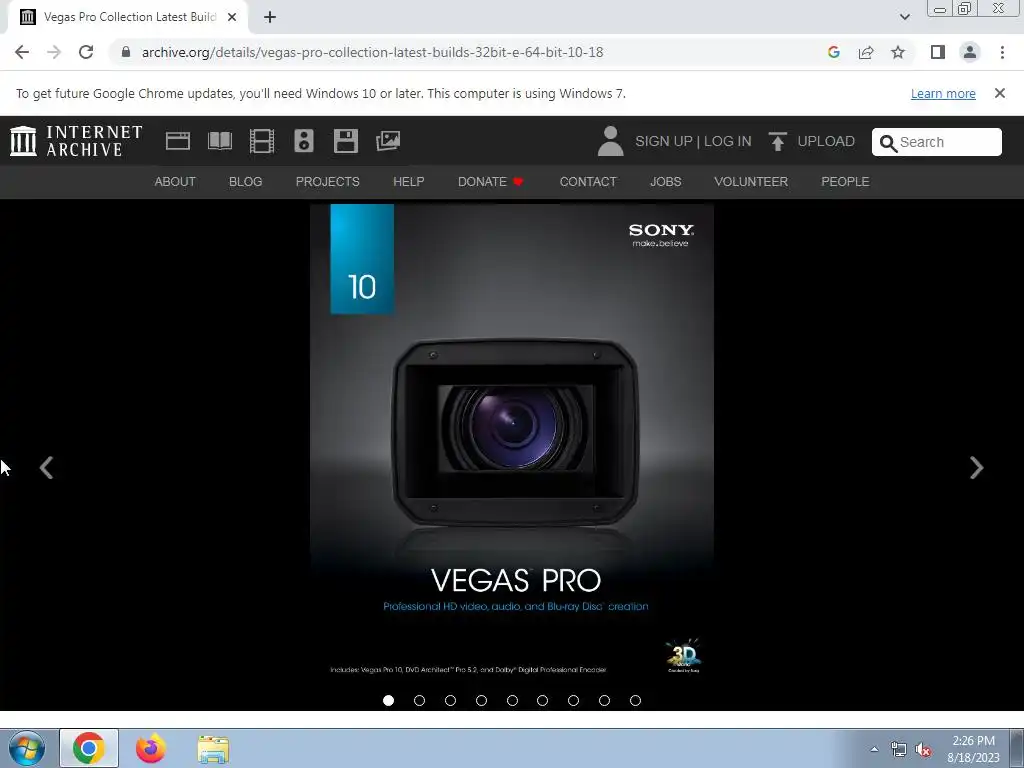Screen dimensions: 1024x768
Task: Open the Windows Start button
Action: (x=27, y=748)
